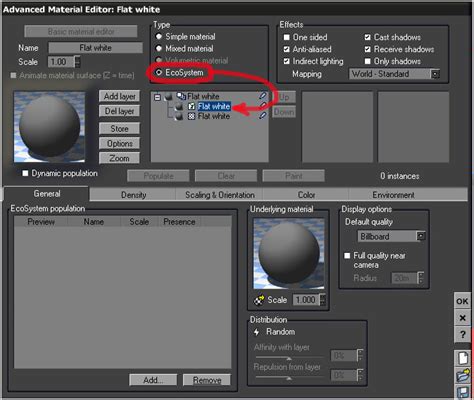Open help with the question mark button

[462, 334]
